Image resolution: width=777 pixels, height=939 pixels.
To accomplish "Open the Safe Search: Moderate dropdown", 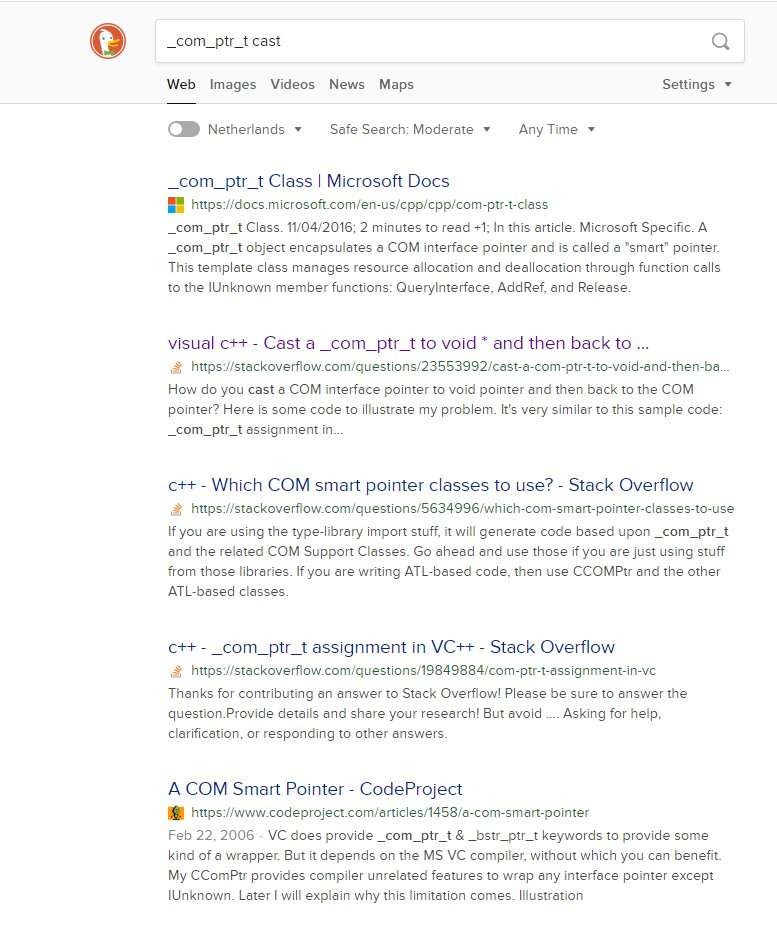I will click(x=410, y=129).
